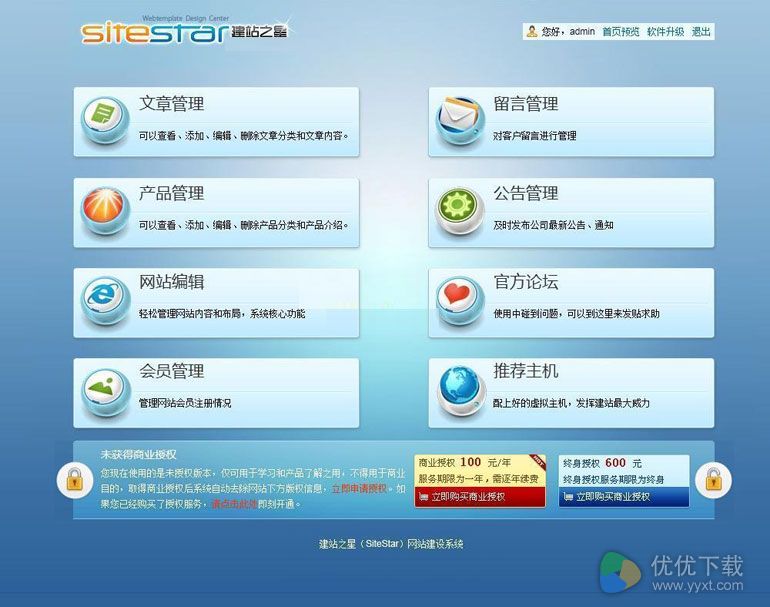The image size is (770, 607).
Task: Click the 留言管理 envelope icon
Action: click(x=460, y=119)
